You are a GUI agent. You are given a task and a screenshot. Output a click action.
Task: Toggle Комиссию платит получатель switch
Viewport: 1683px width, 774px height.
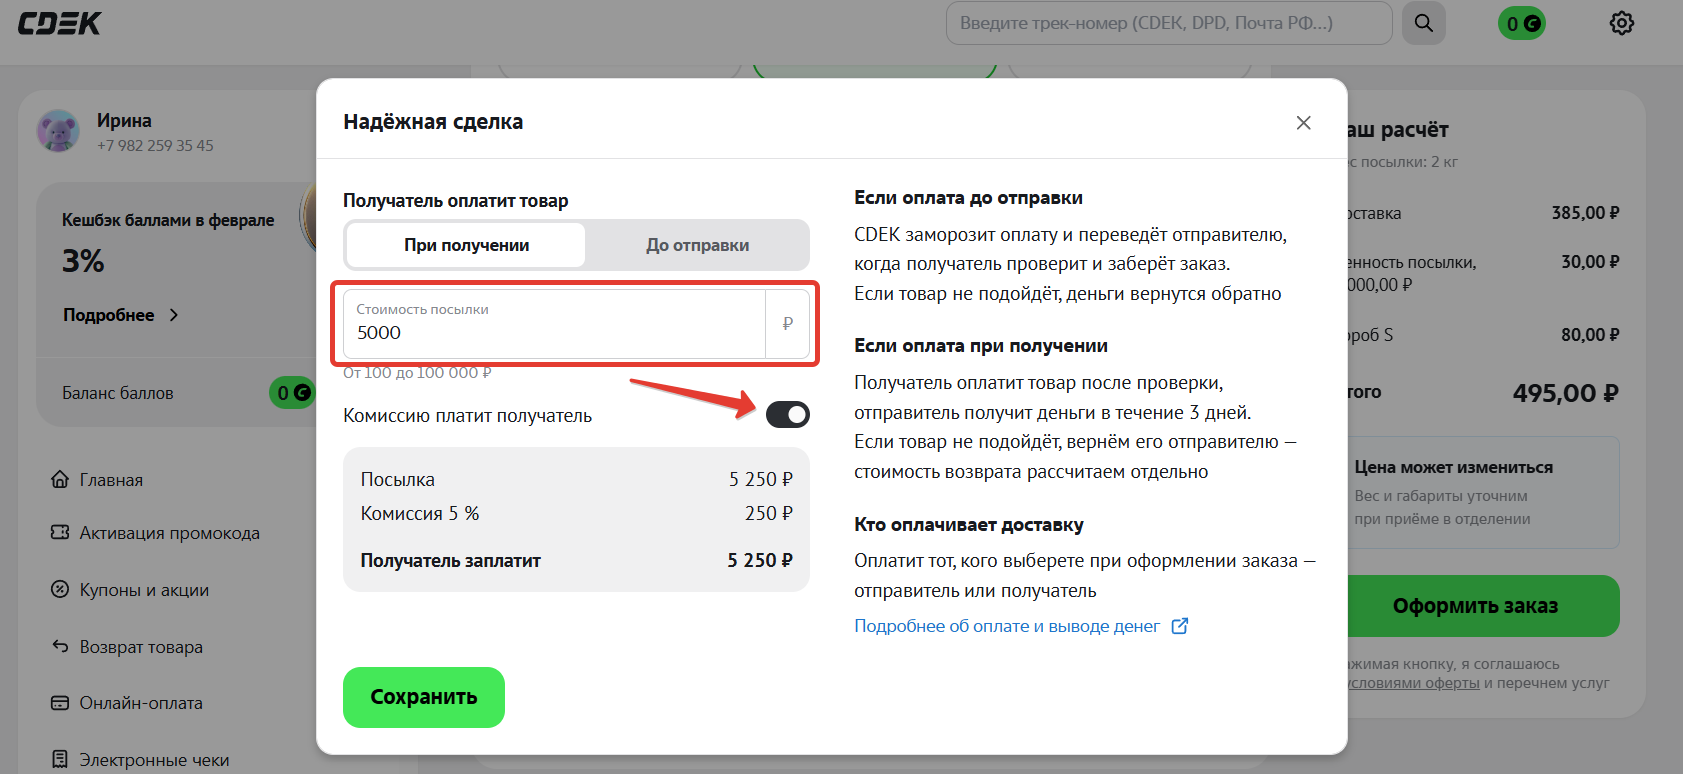coord(788,414)
